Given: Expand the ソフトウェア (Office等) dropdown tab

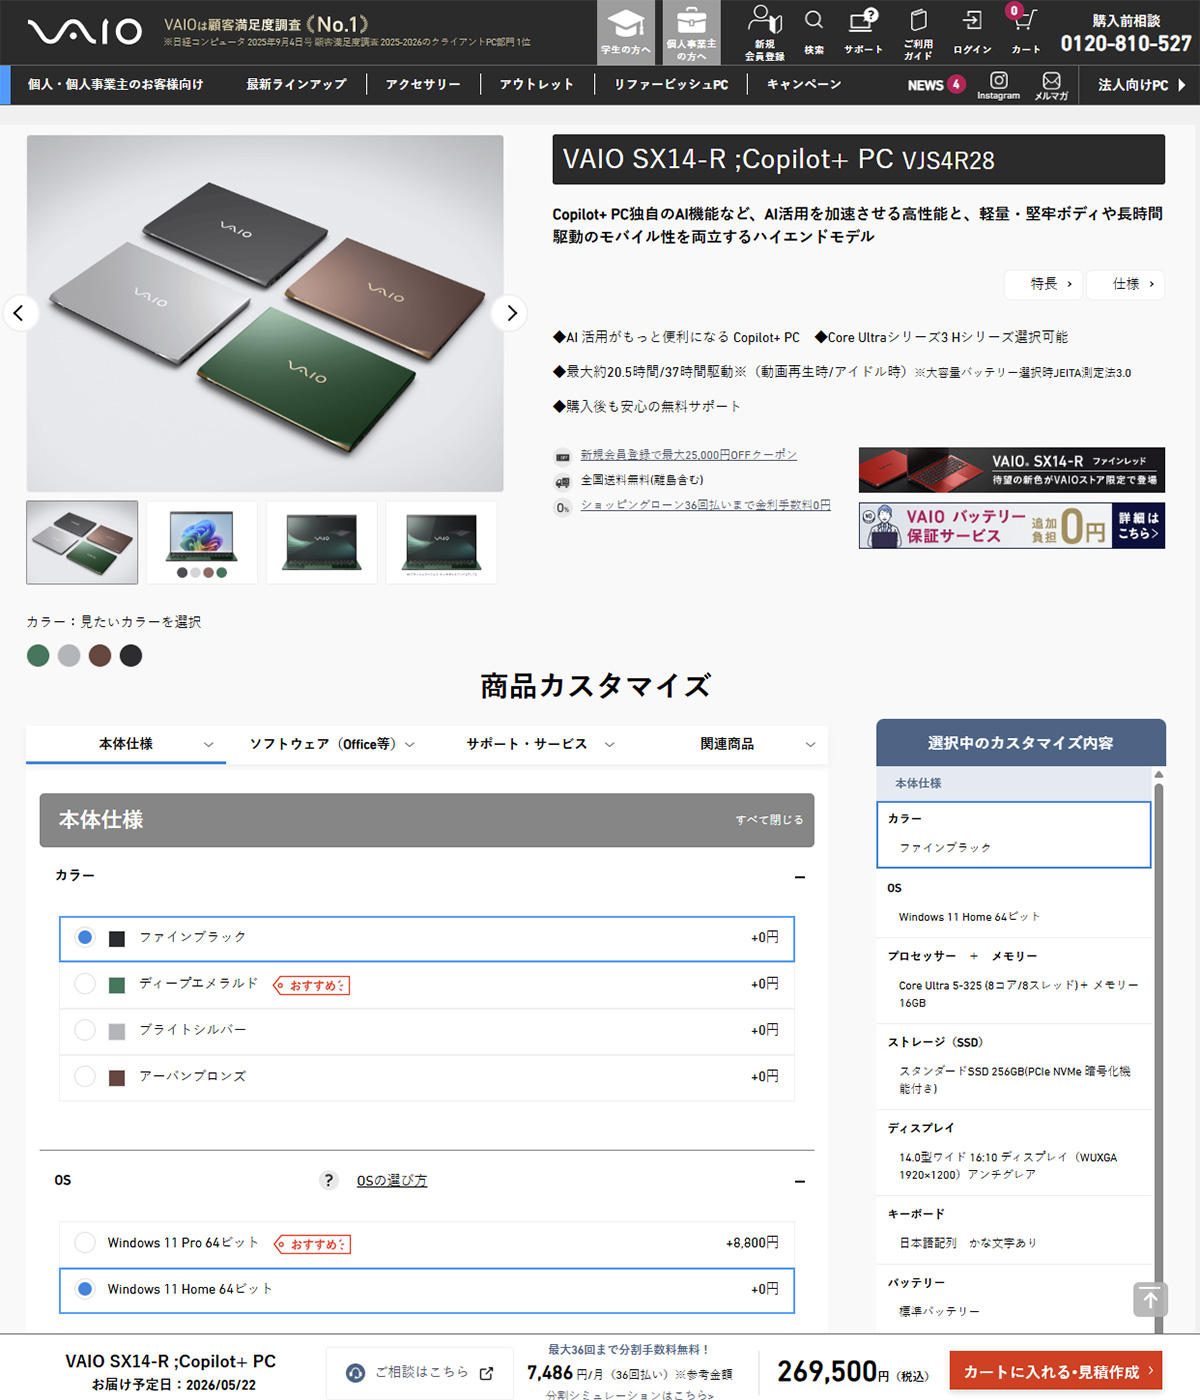Looking at the screenshot, I should pos(331,744).
